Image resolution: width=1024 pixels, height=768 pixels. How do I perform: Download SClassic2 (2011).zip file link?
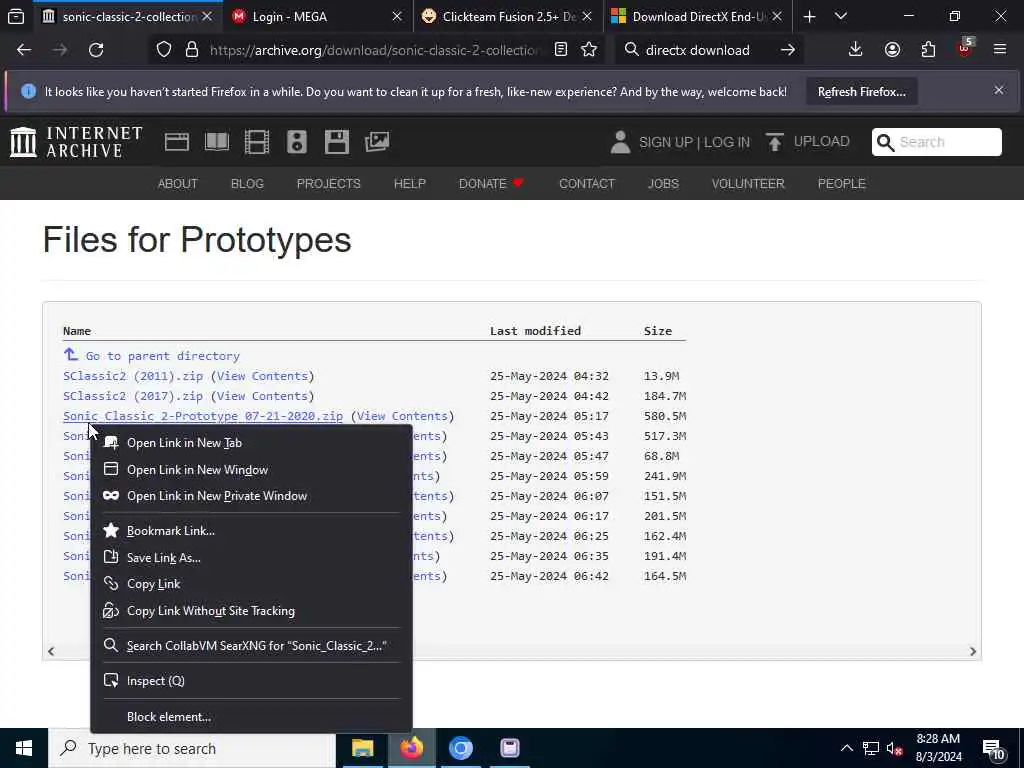tap(133, 376)
